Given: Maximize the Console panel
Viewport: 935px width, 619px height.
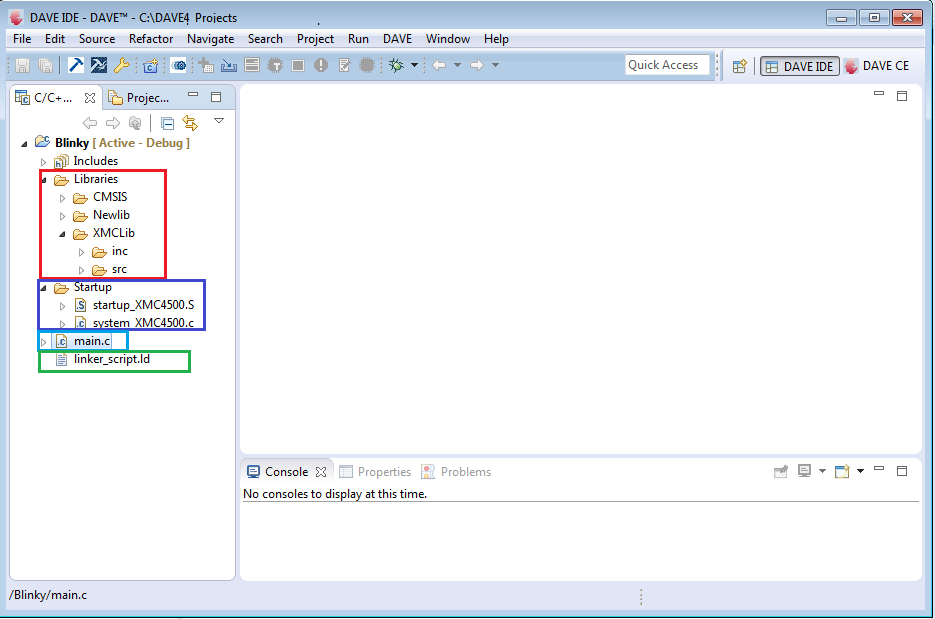Looking at the screenshot, I should pyautogui.click(x=902, y=471).
